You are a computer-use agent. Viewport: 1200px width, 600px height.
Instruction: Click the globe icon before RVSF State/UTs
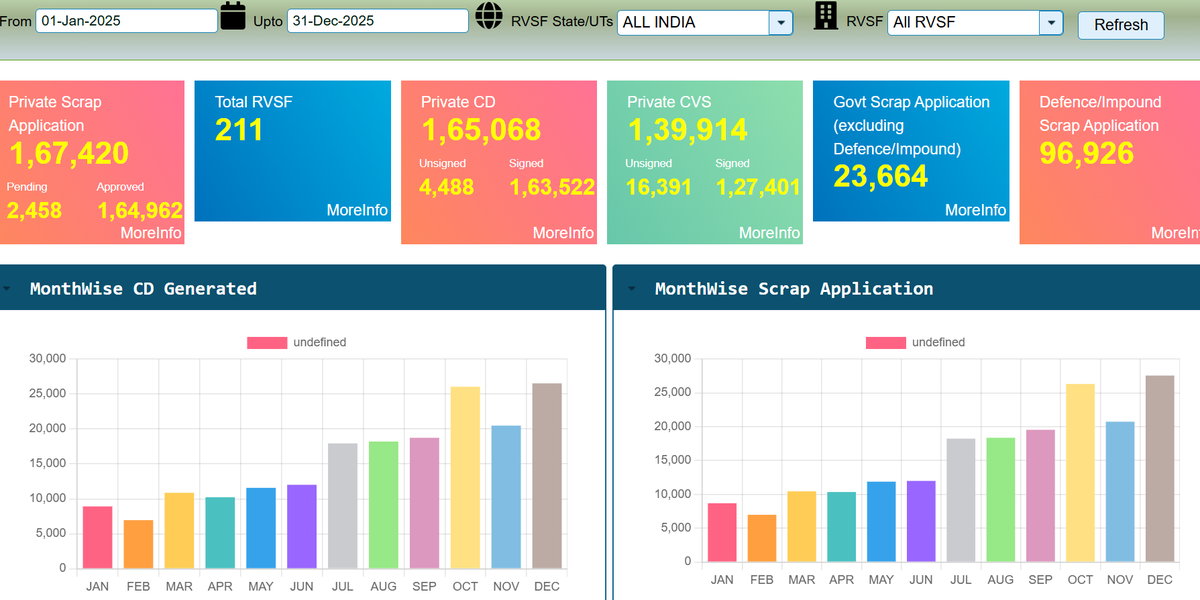click(x=489, y=16)
